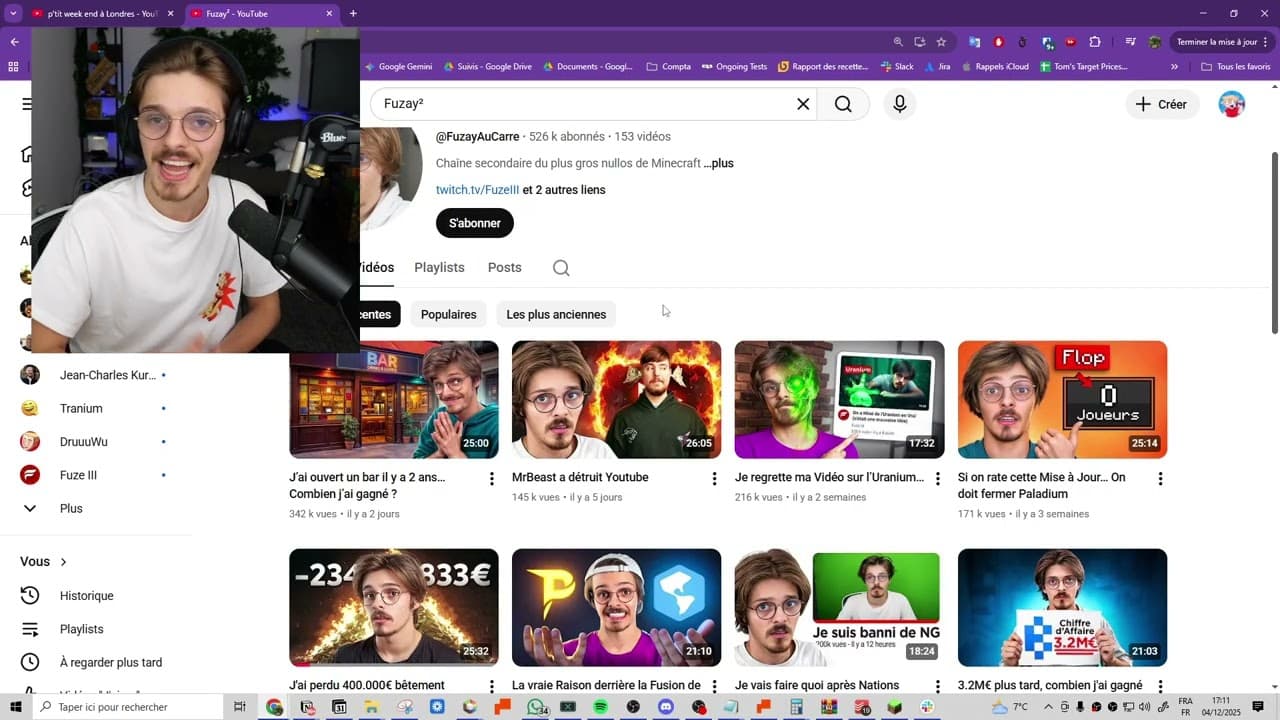Screen dimensions: 1280x720
Task: Open your account avatar menu
Action: (1231, 104)
